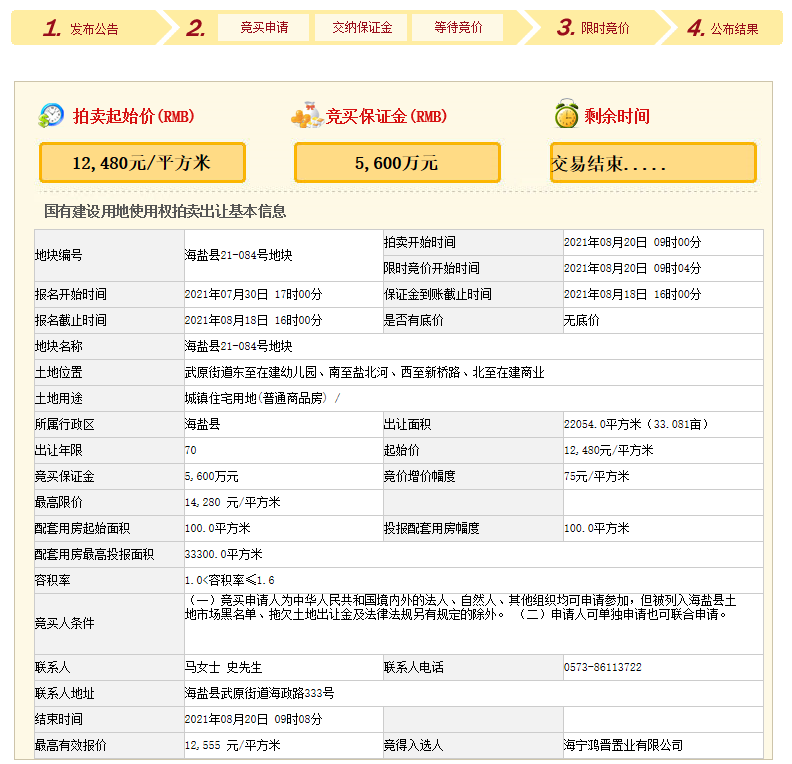Click the 交易结束 remaining time box

[652, 162]
